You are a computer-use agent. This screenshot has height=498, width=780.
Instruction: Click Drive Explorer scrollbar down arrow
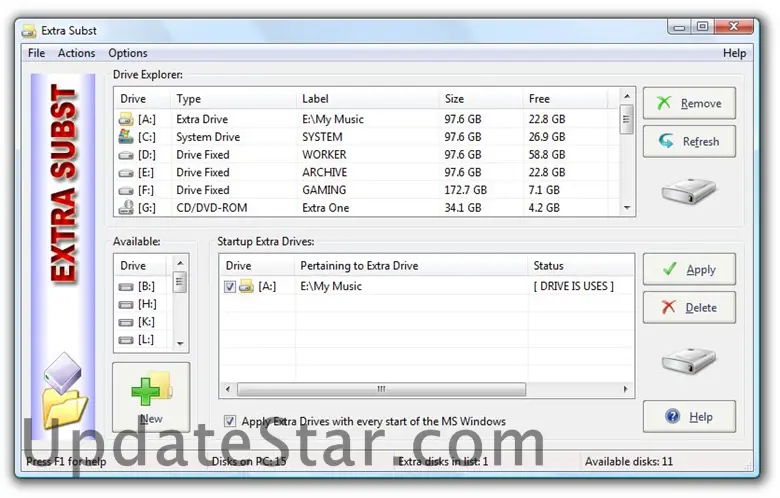point(627,208)
